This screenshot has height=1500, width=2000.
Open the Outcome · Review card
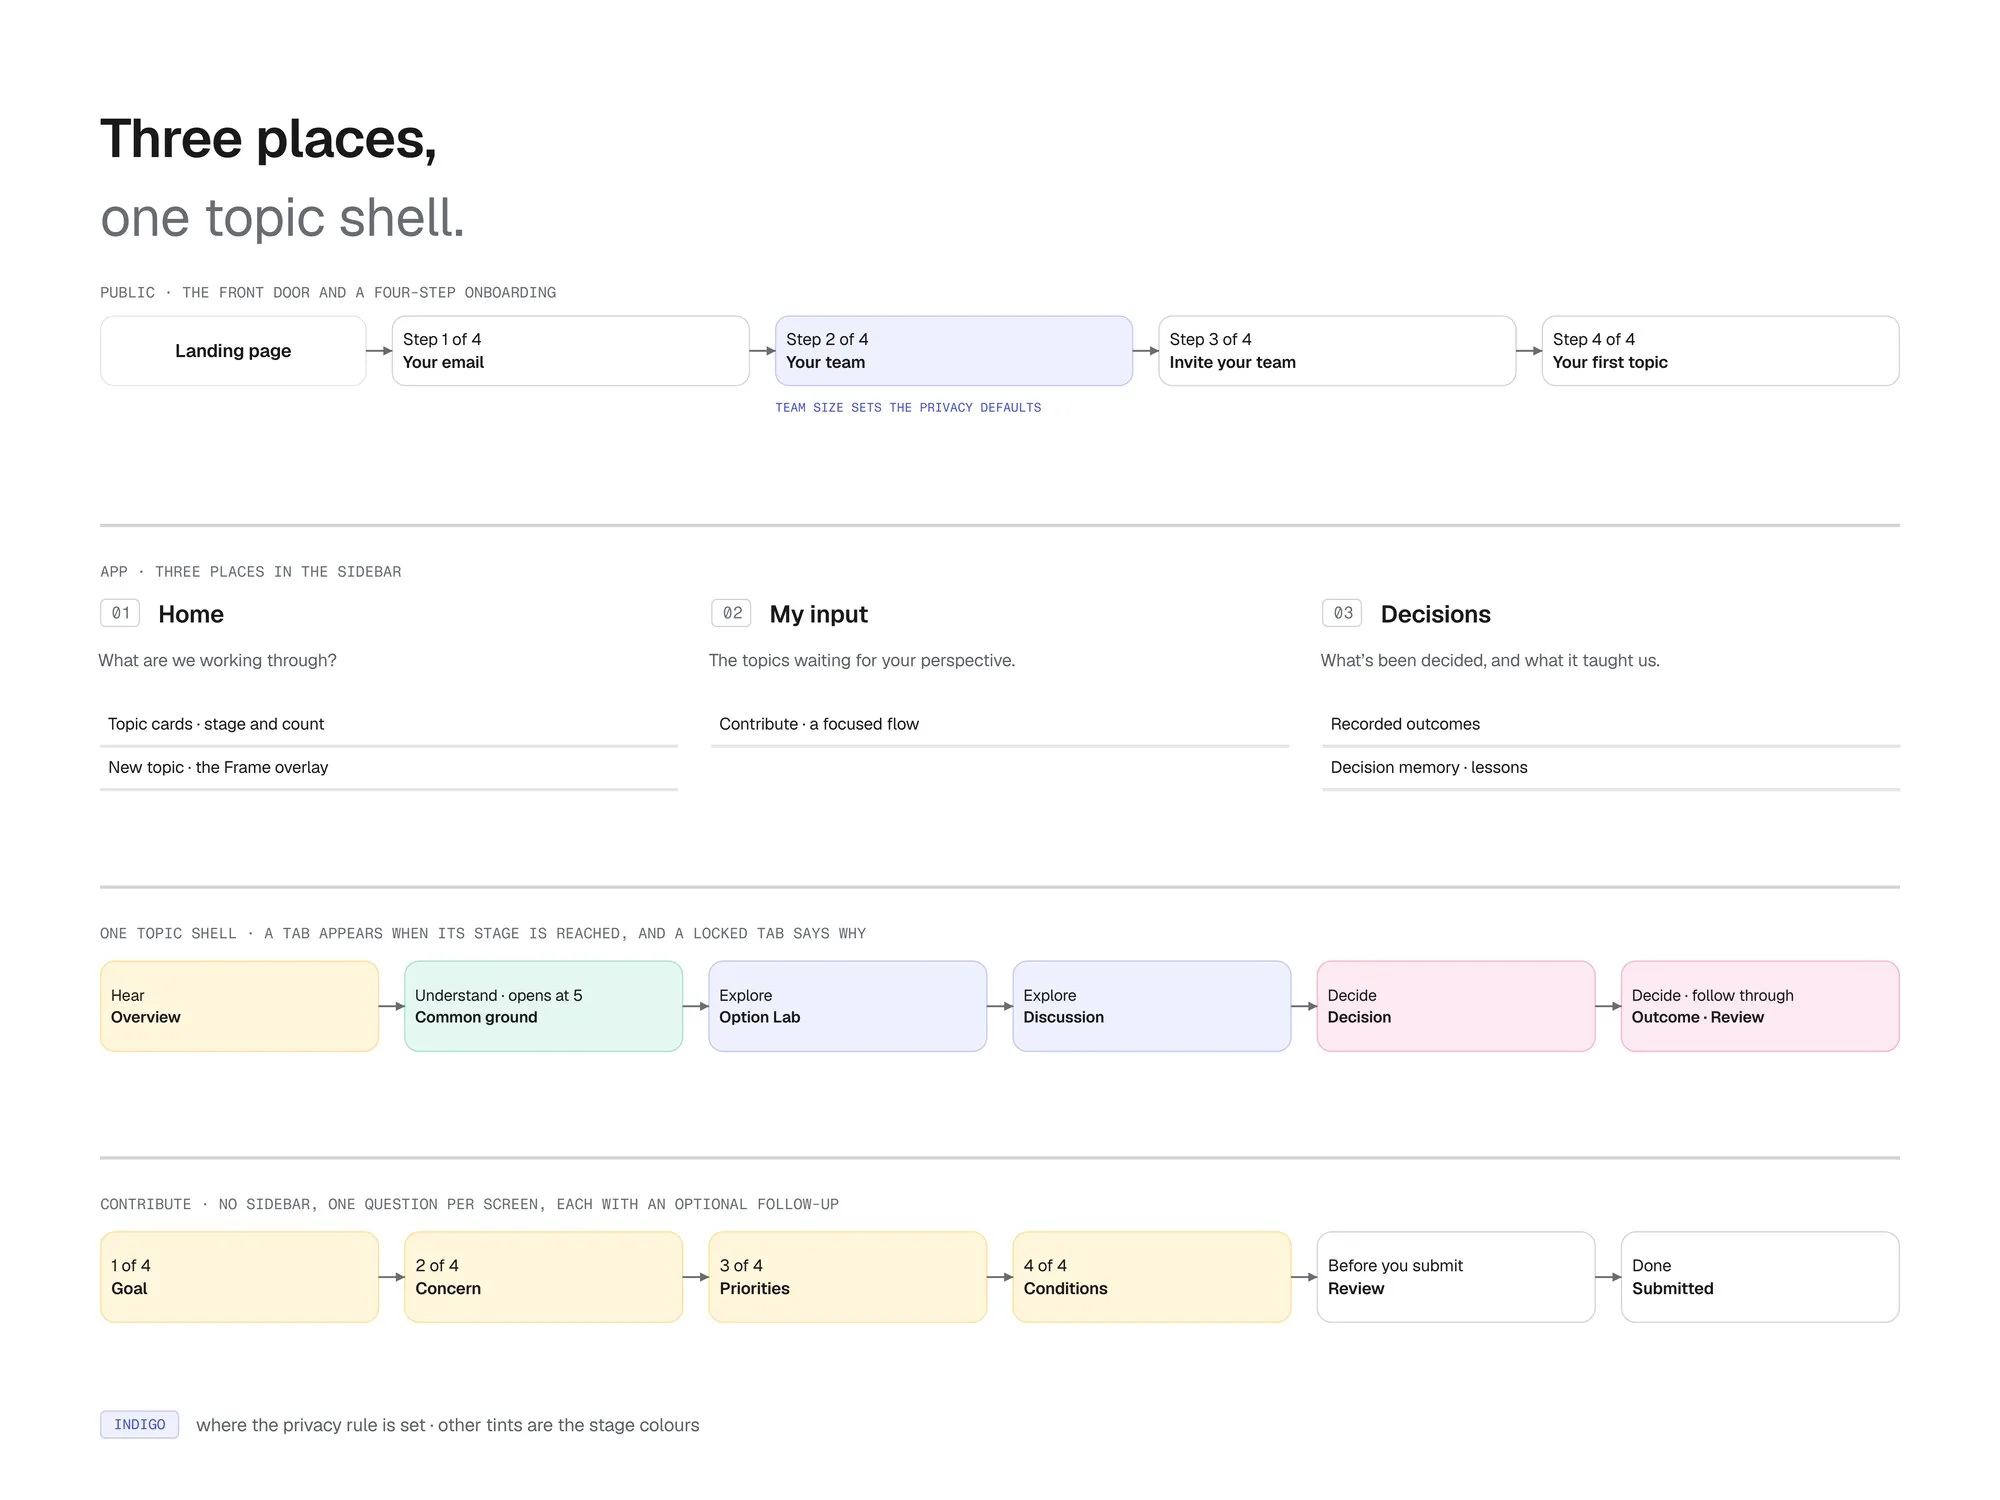pyautogui.click(x=1760, y=1006)
